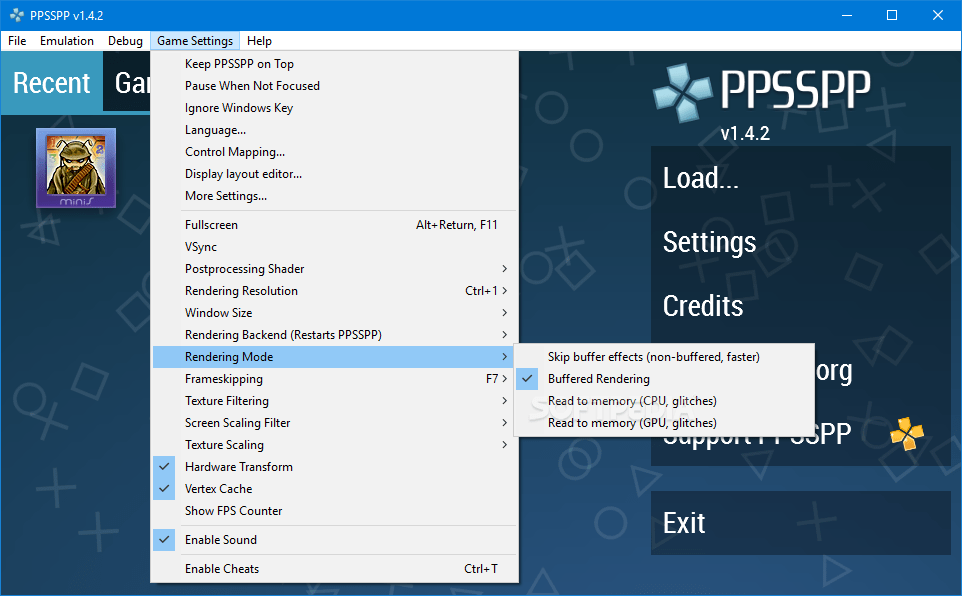Toggle Hardware Transform off
This screenshot has height=596, width=962.
[x=238, y=466]
